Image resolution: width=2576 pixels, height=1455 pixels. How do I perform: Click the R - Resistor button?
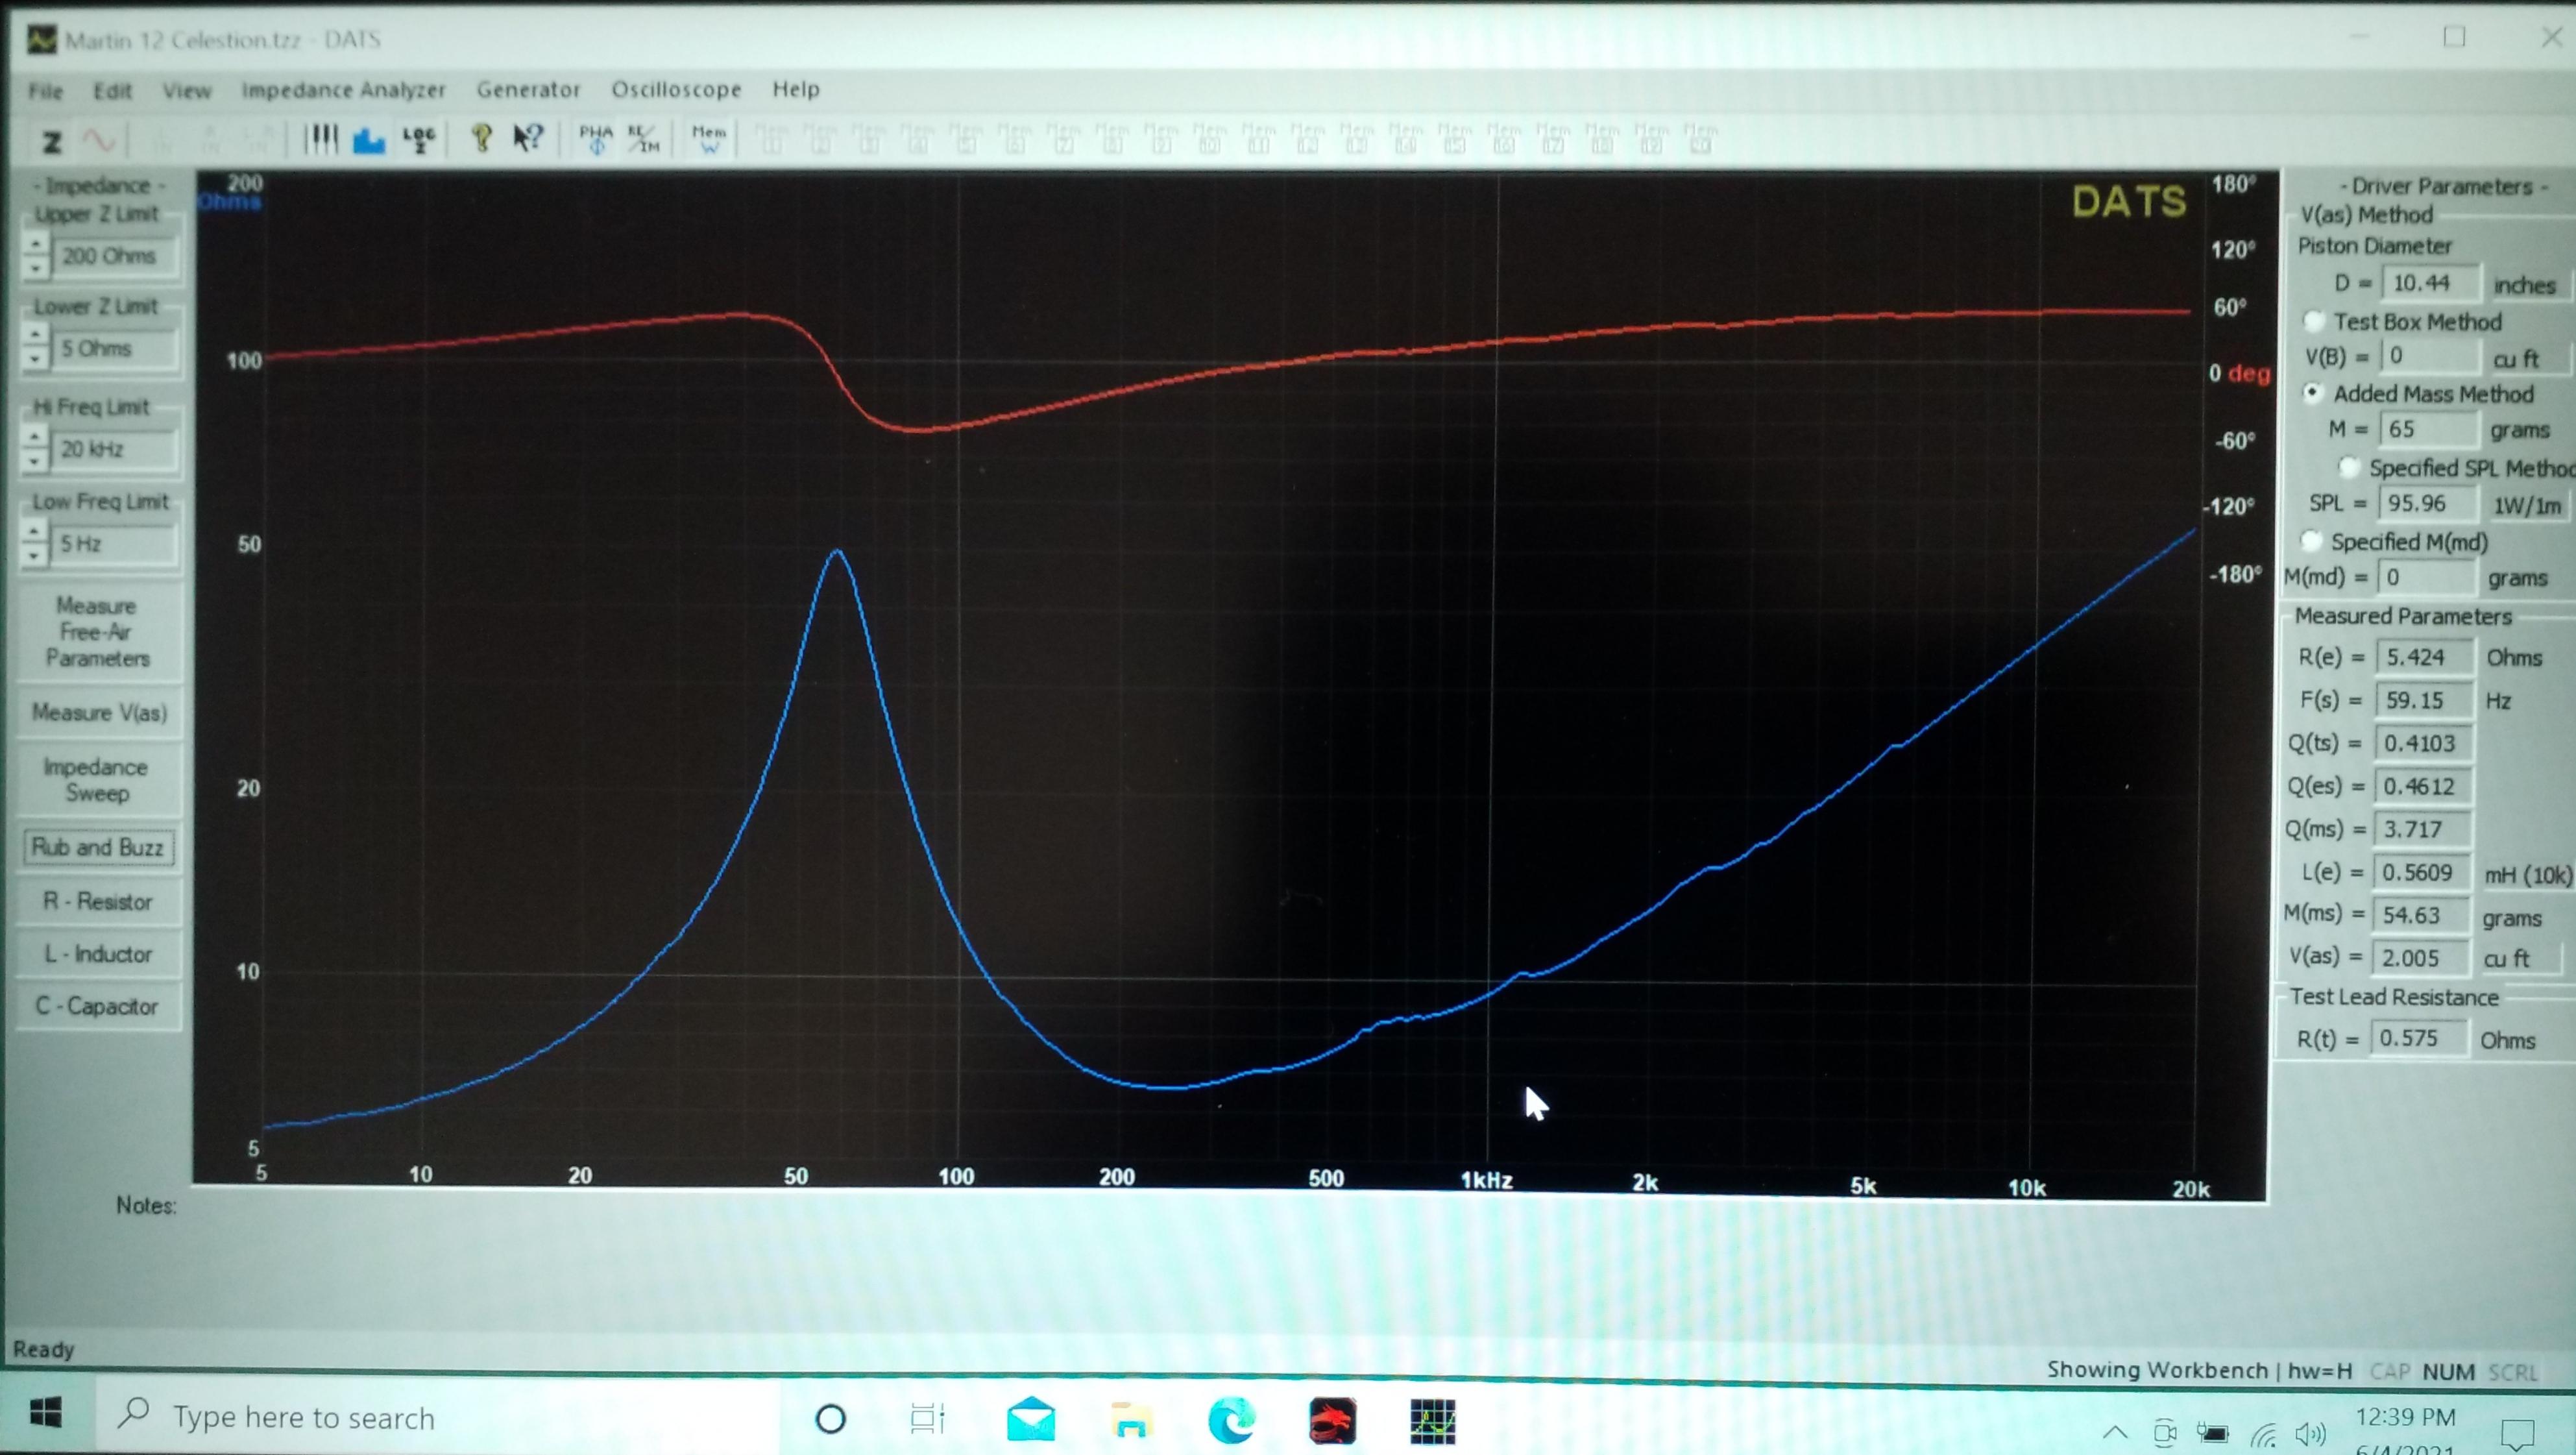(98, 901)
